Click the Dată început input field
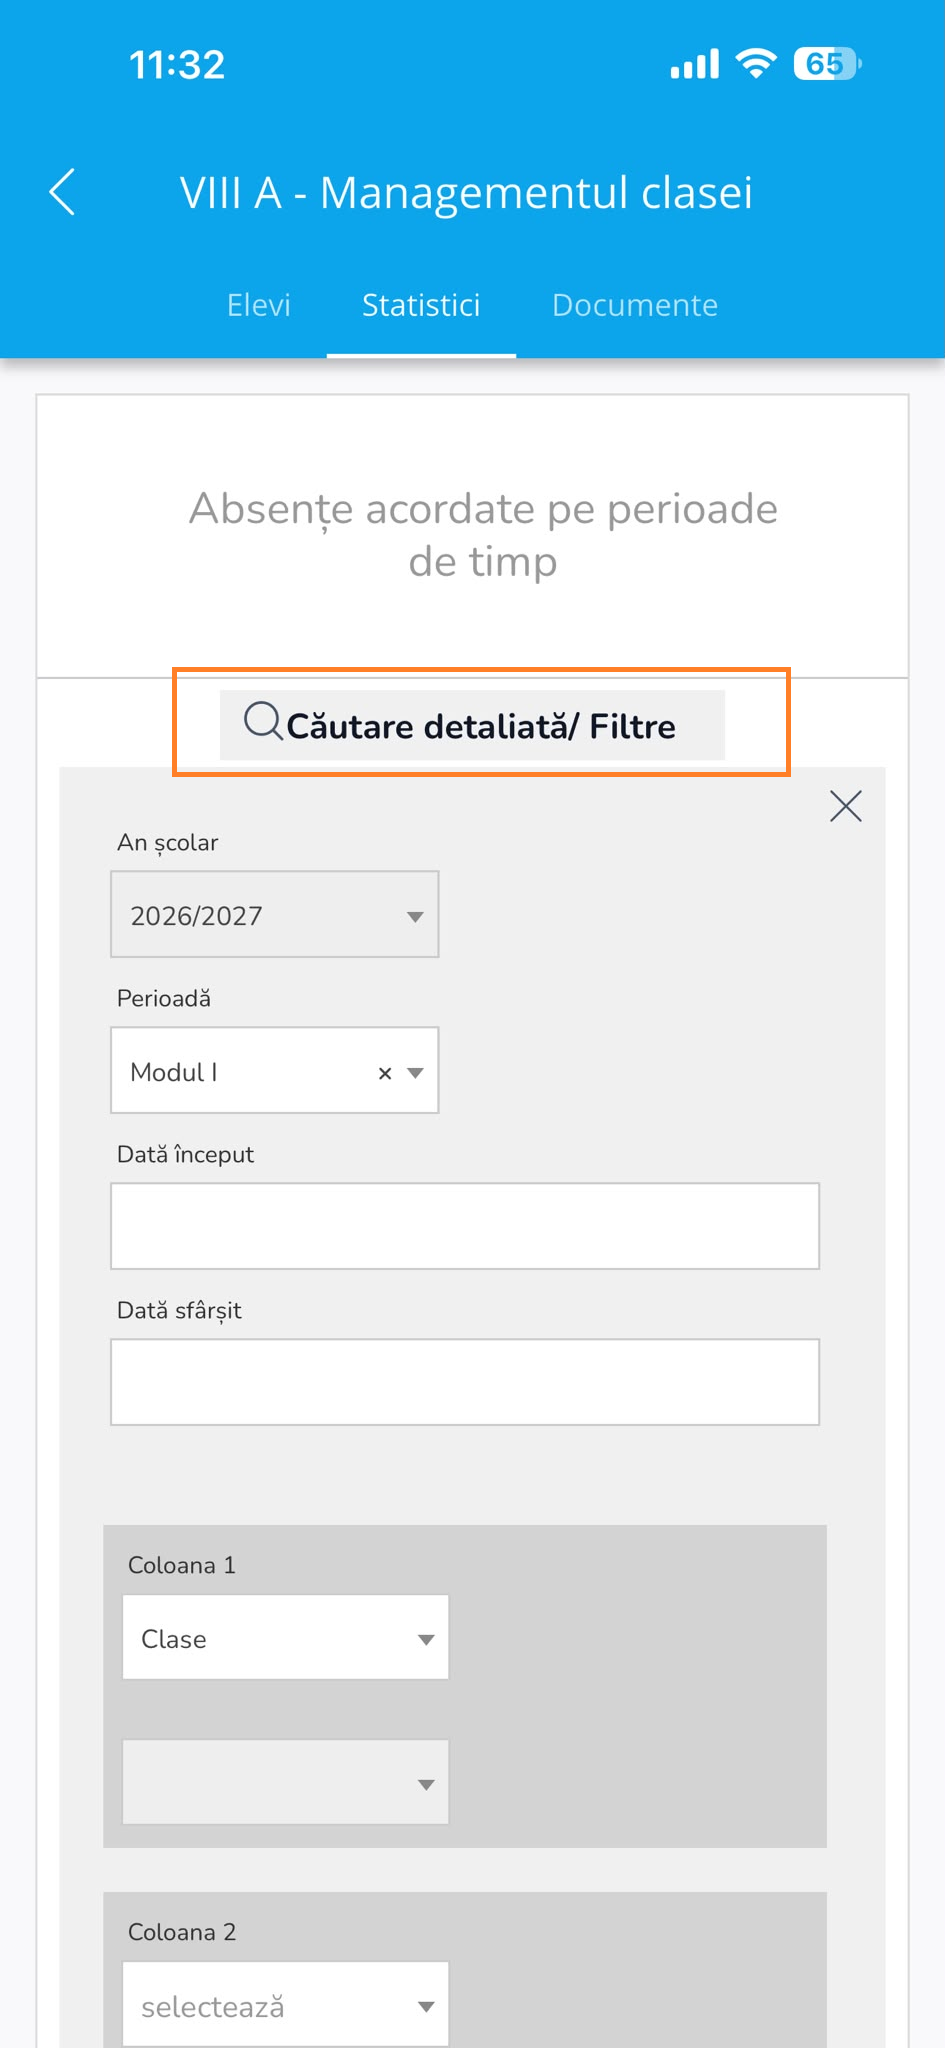 [x=465, y=1226]
